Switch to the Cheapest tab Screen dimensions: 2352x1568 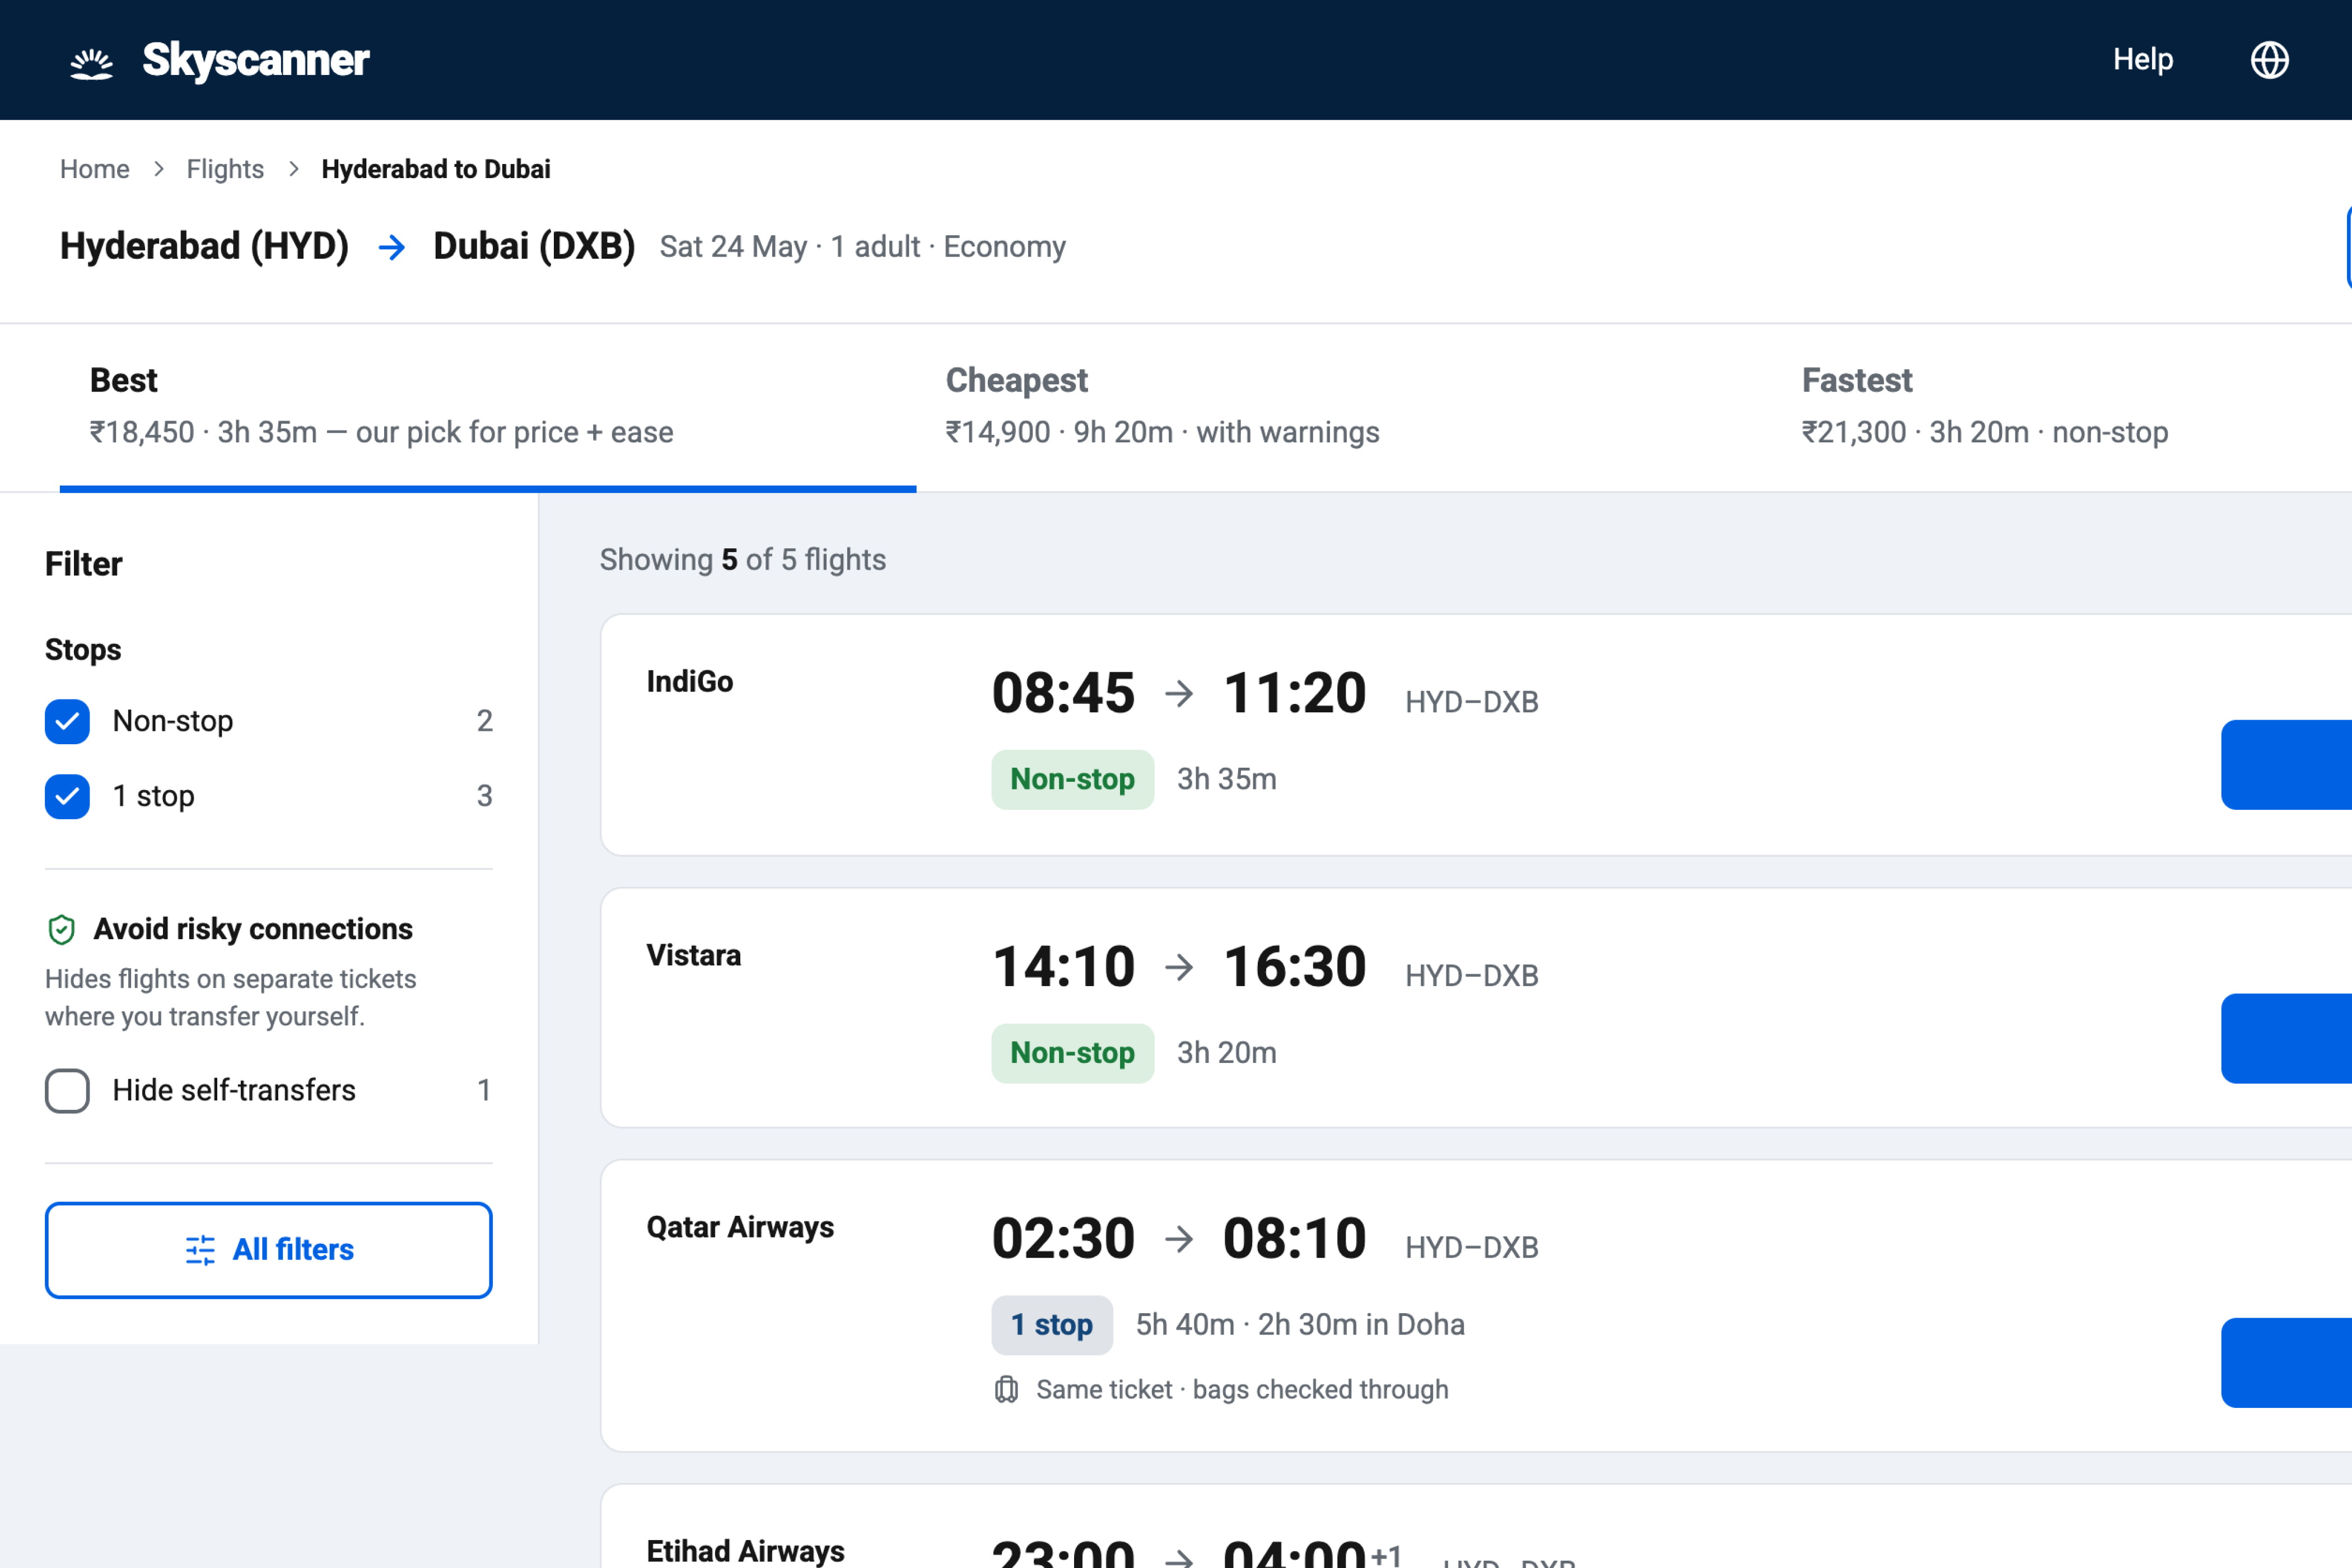pos(1344,407)
